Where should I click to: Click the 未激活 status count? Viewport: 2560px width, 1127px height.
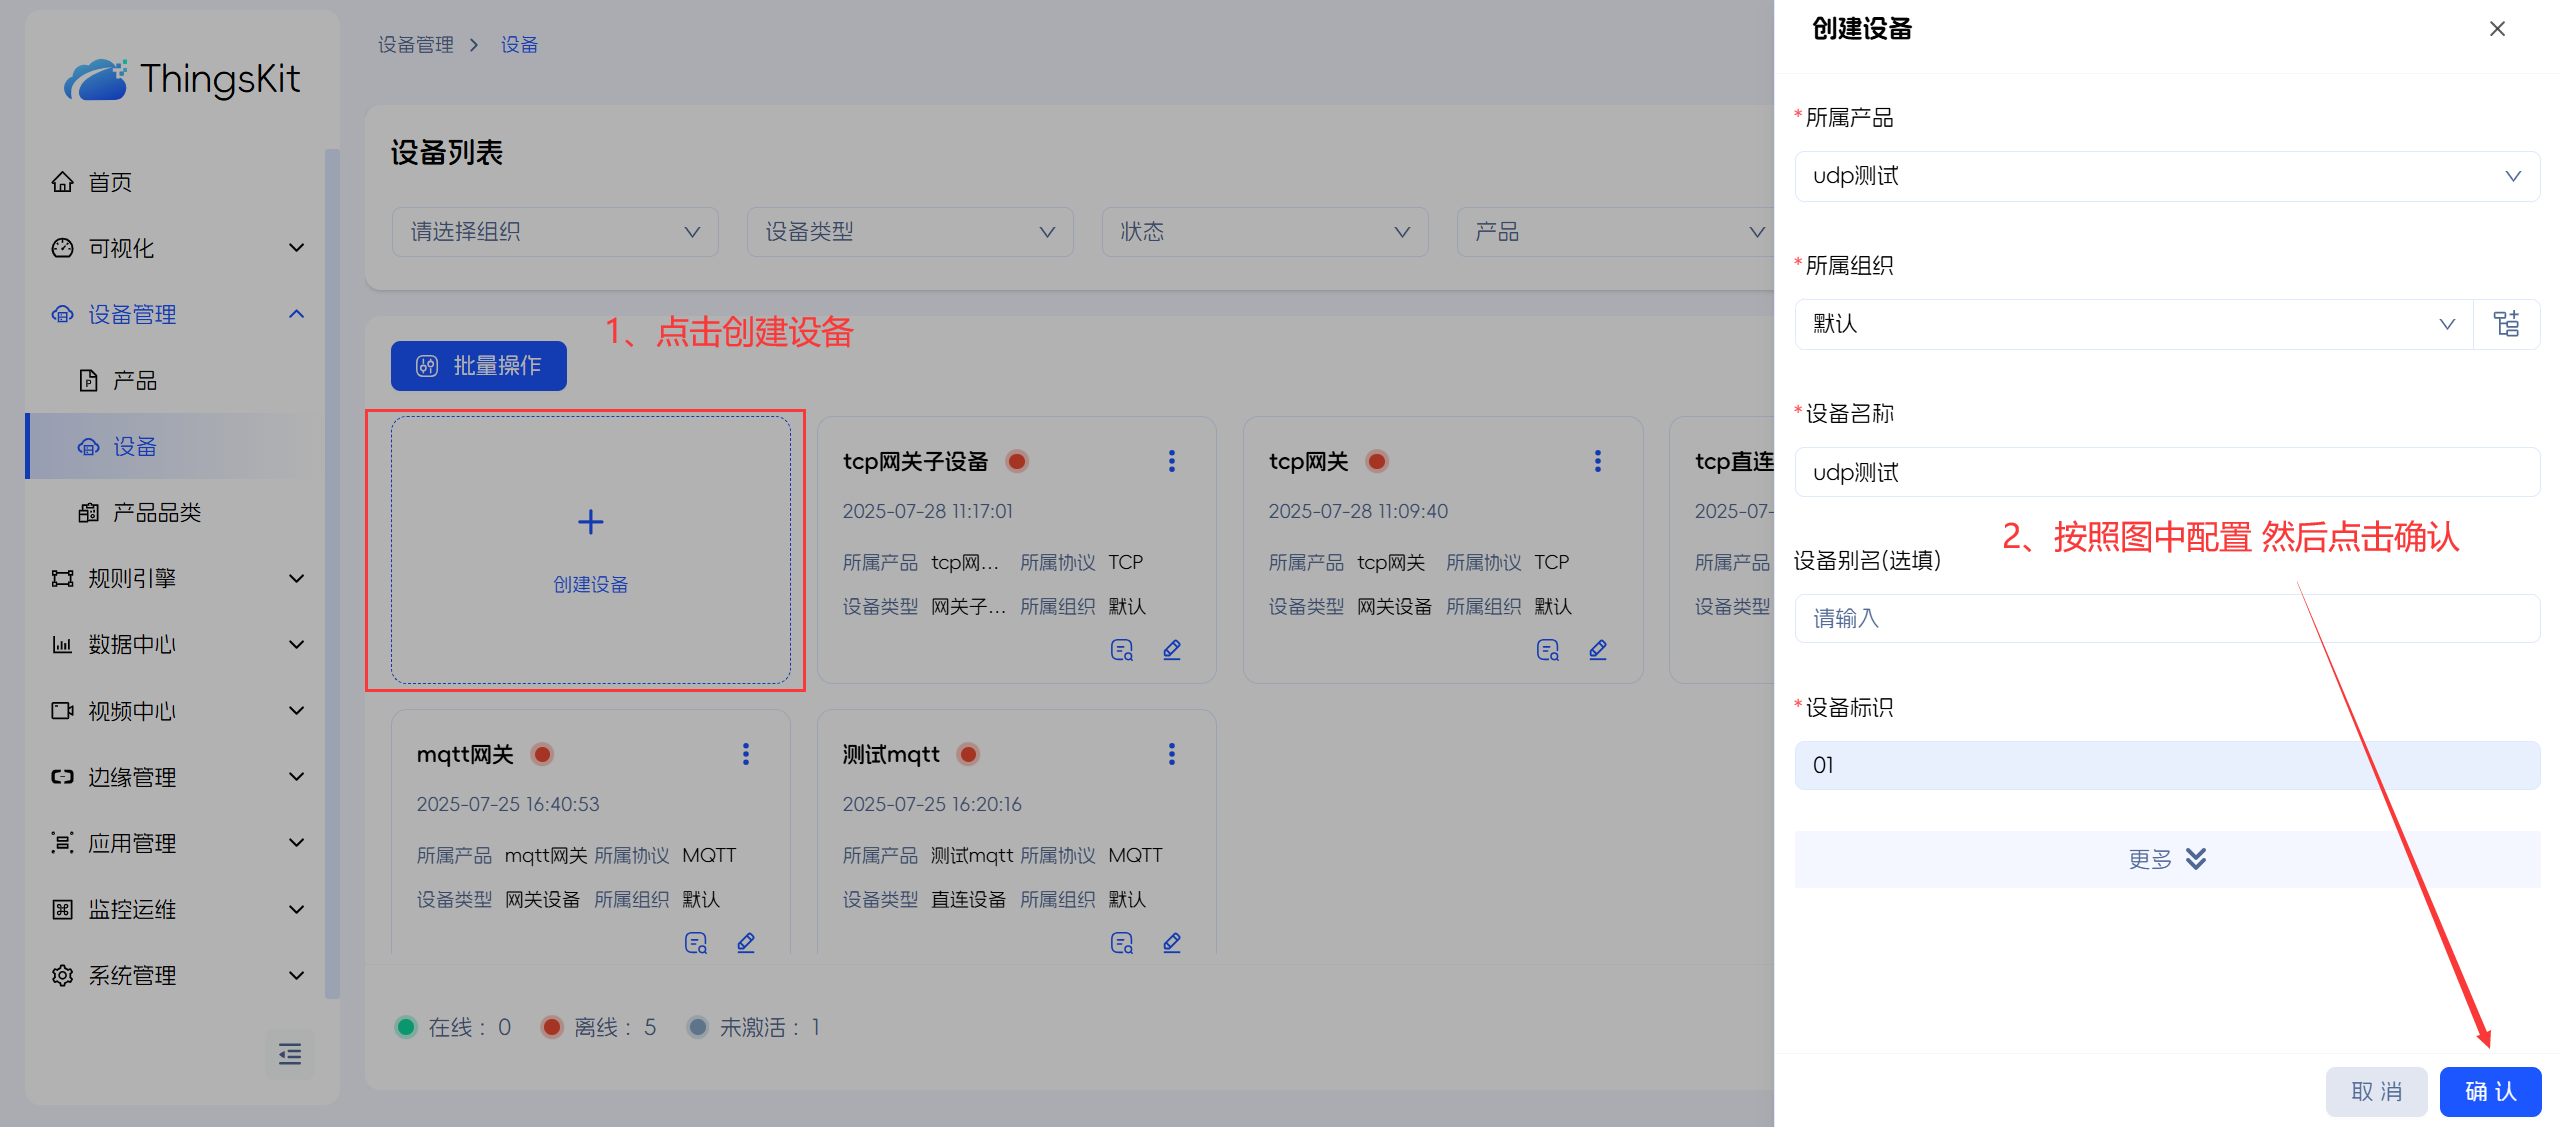[754, 1027]
